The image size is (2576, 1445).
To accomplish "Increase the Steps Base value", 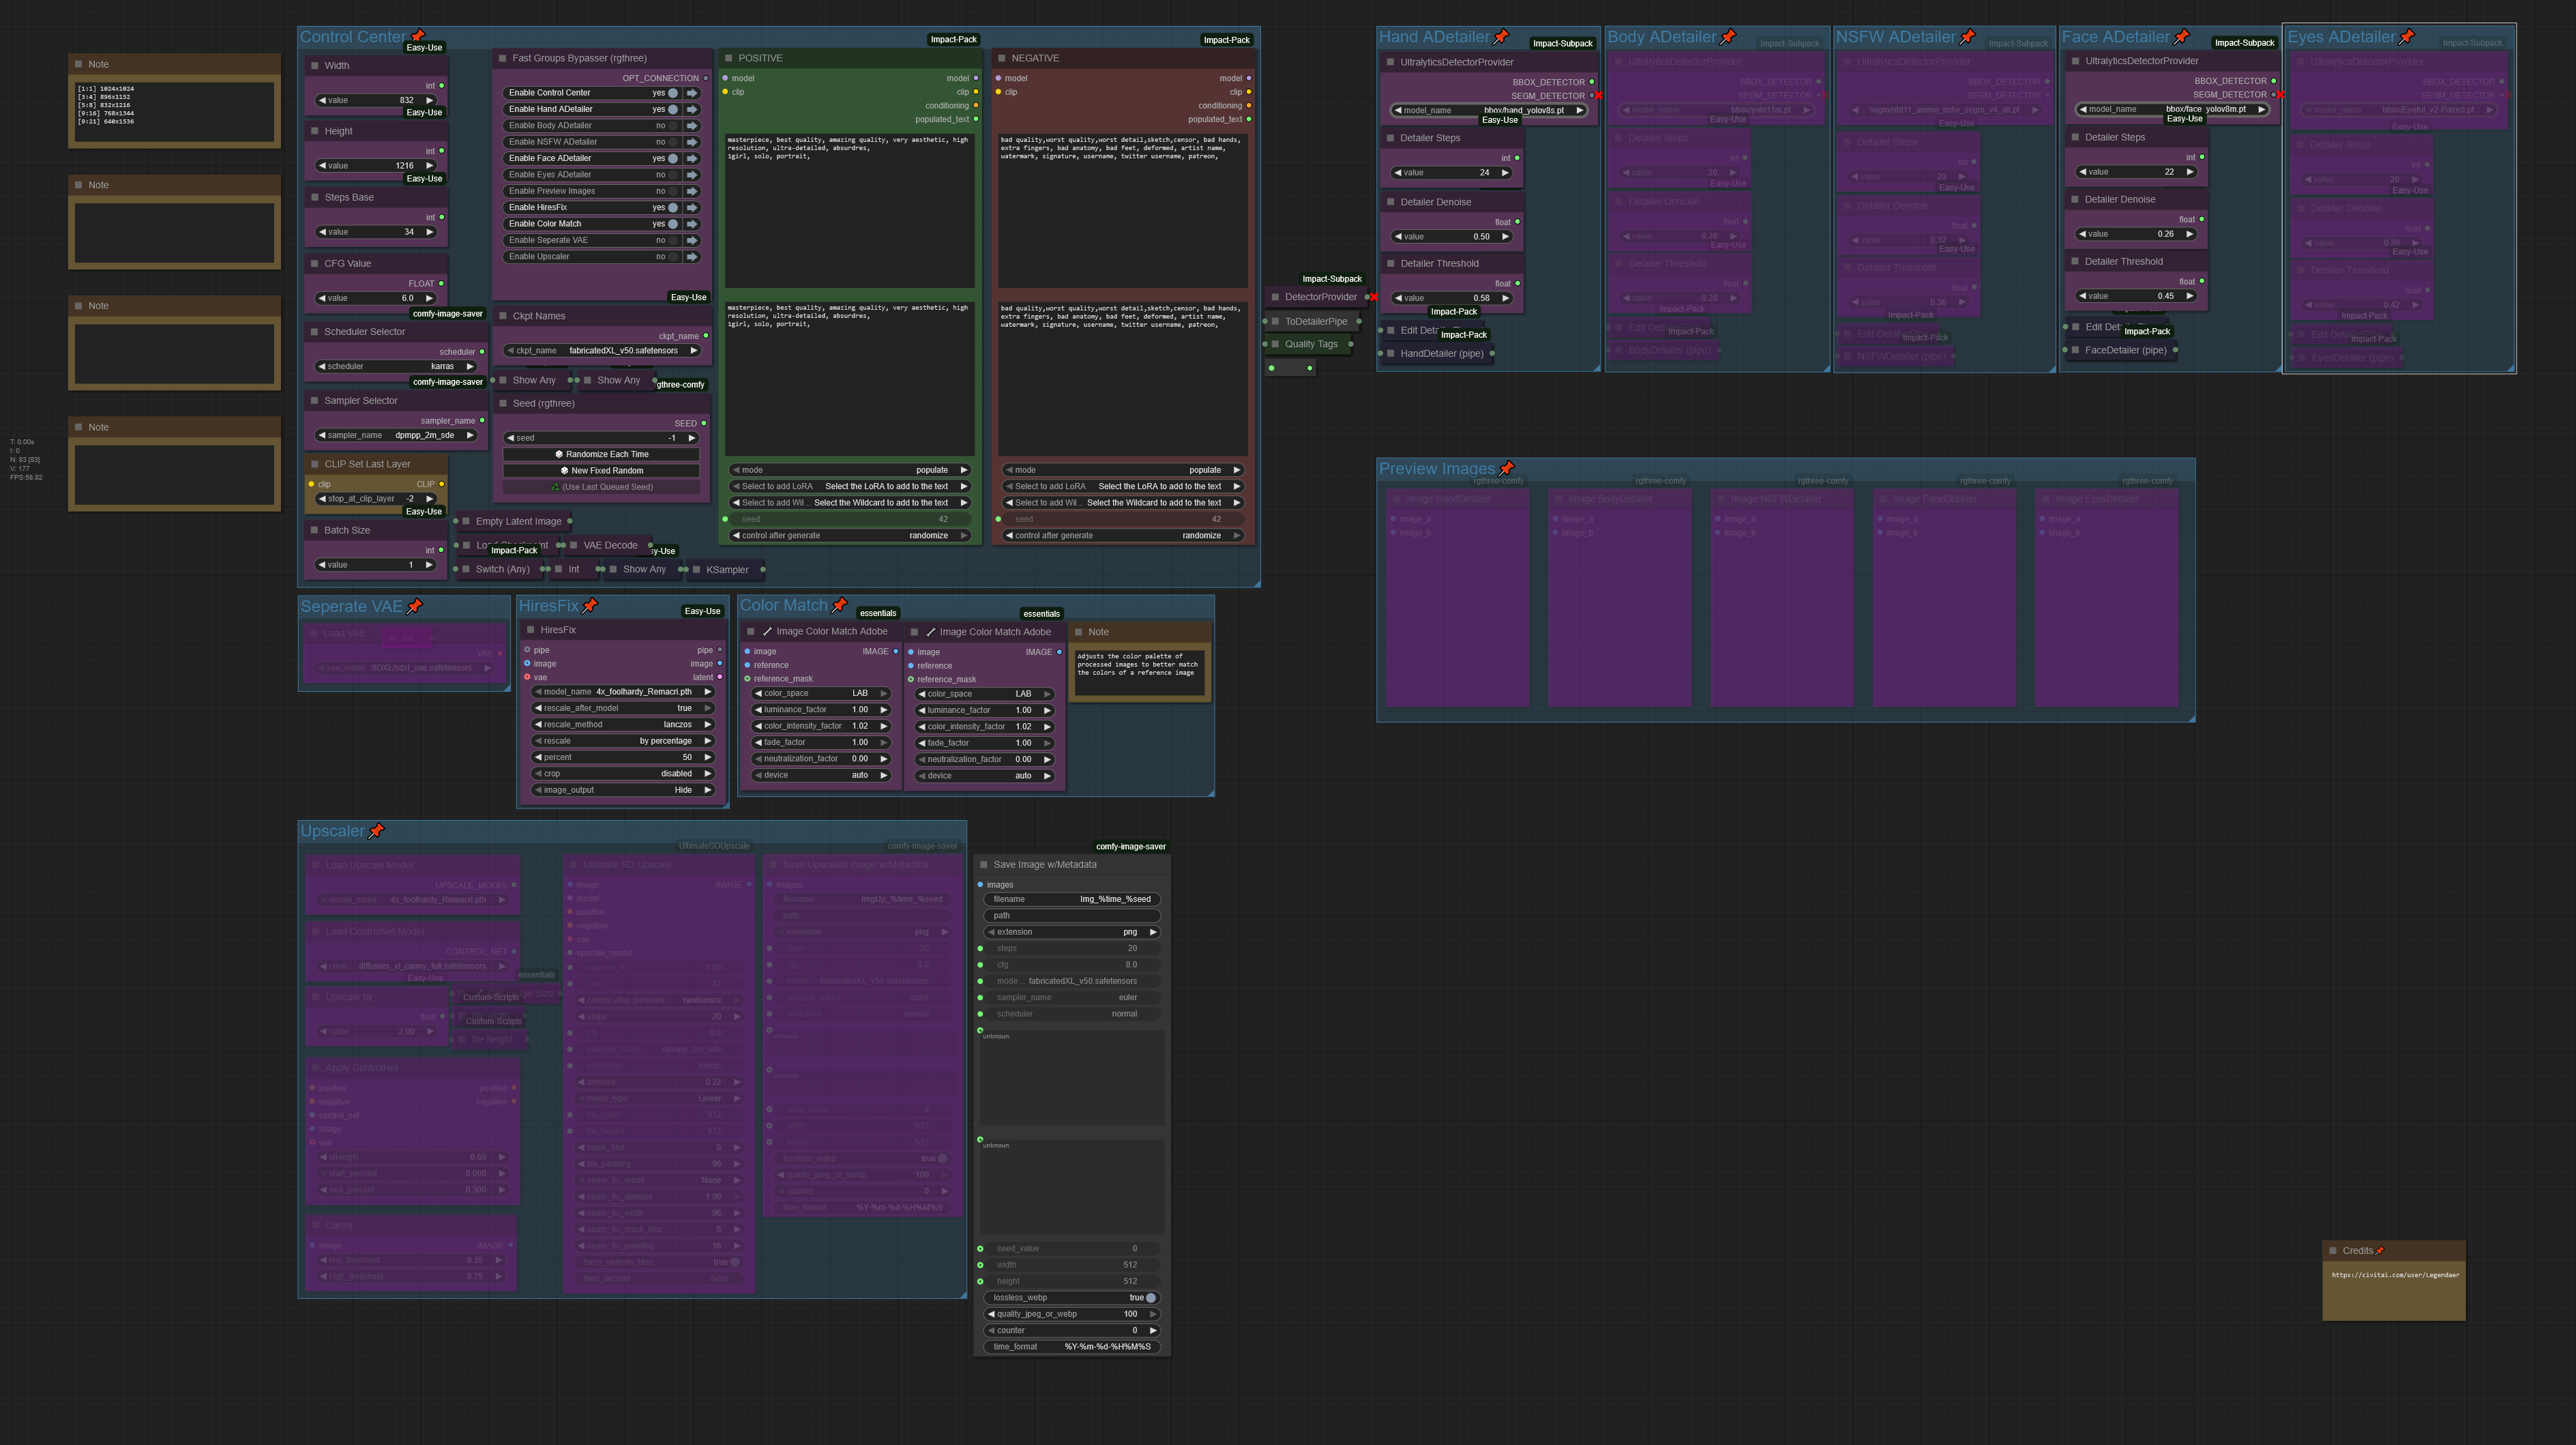I will tap(430, 232).
